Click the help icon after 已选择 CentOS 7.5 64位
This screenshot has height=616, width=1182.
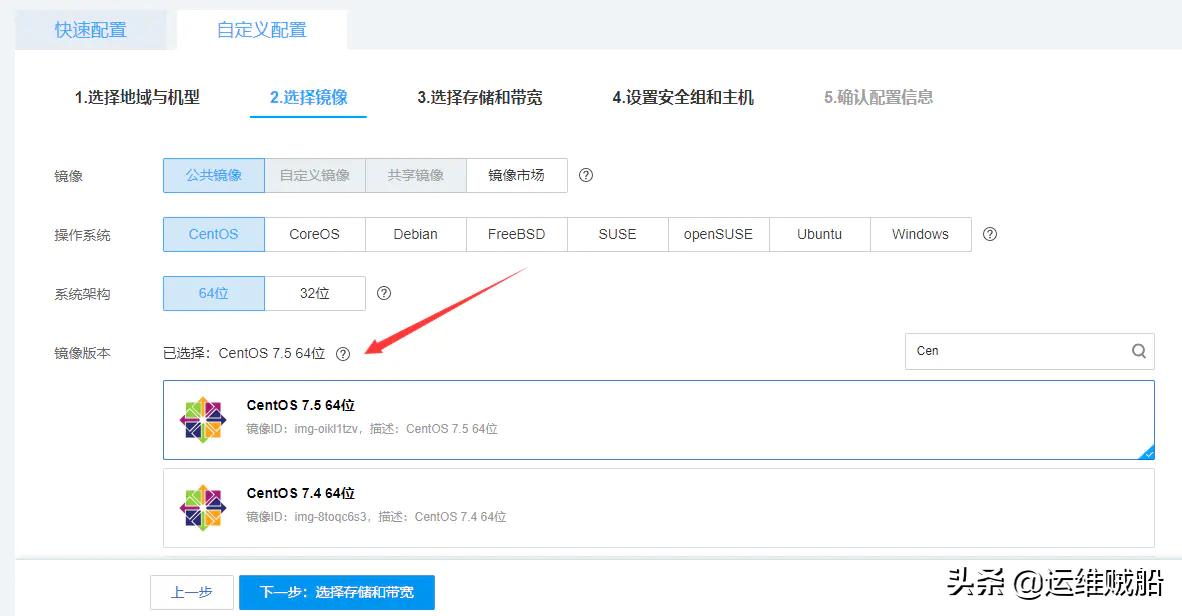(344, 354)
